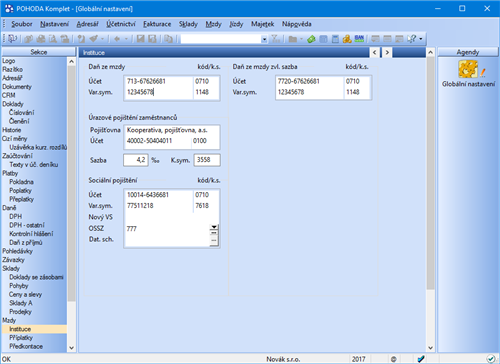500x364 pixels.
Task: Click the green banknote toolbar icon
Action: coord(311,39)
